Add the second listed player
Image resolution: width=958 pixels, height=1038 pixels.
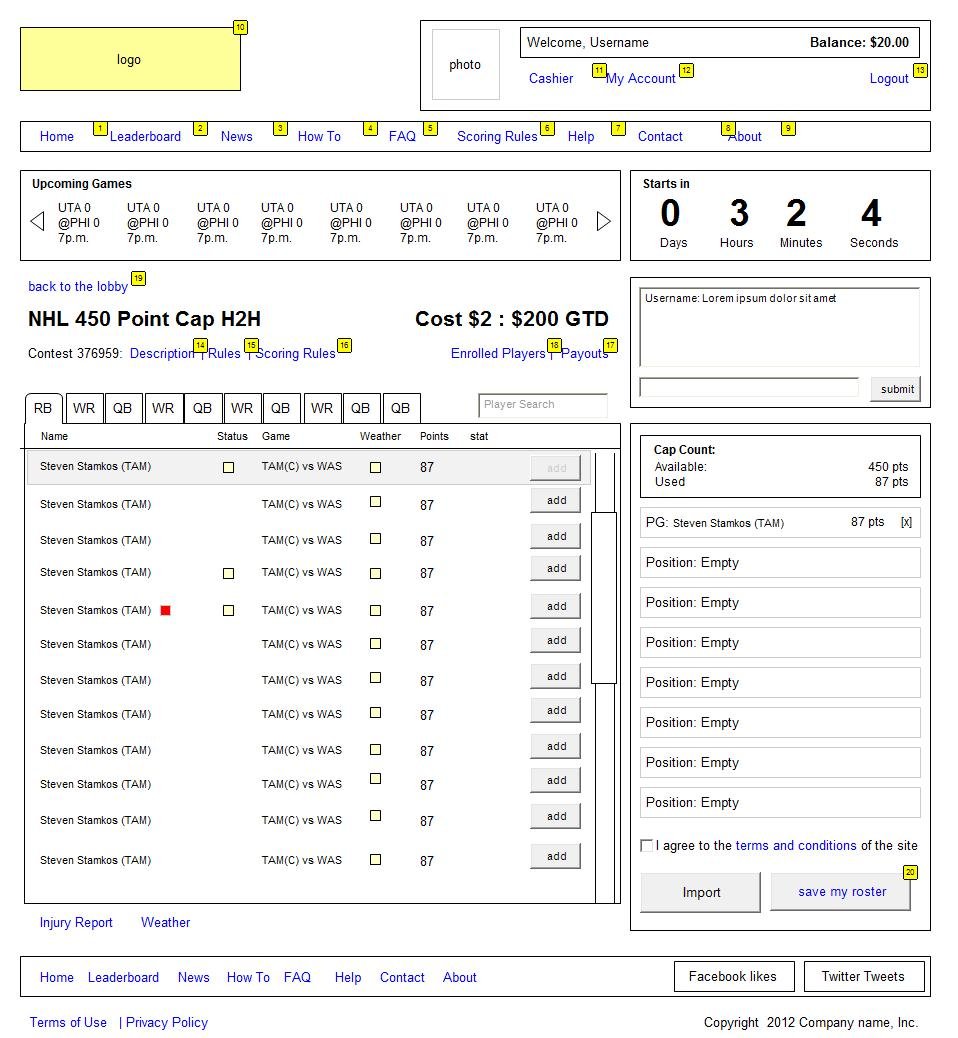pos(555,500)
